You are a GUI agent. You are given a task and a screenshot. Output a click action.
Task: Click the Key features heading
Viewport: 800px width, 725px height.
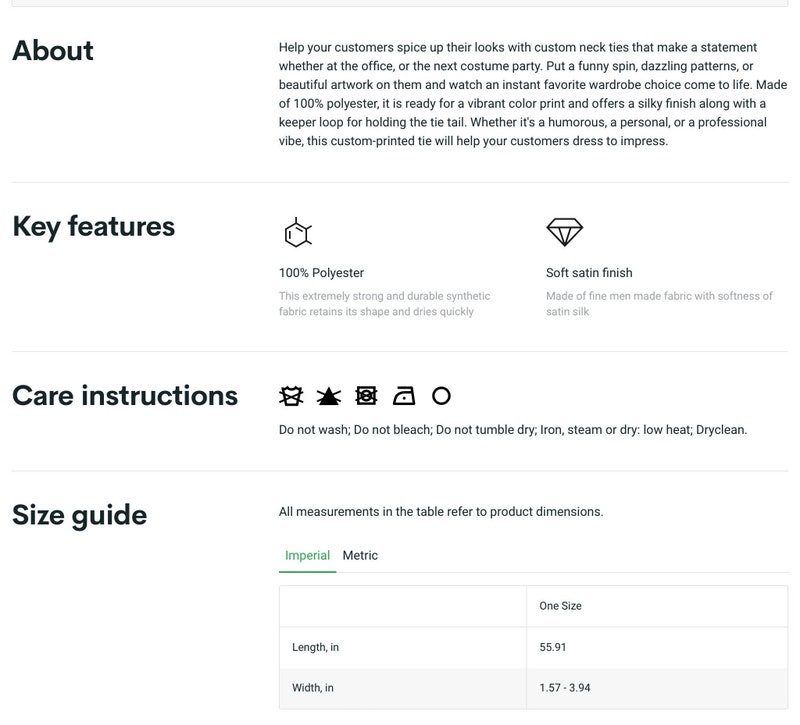pyautogui.click(x=94, y=227)
